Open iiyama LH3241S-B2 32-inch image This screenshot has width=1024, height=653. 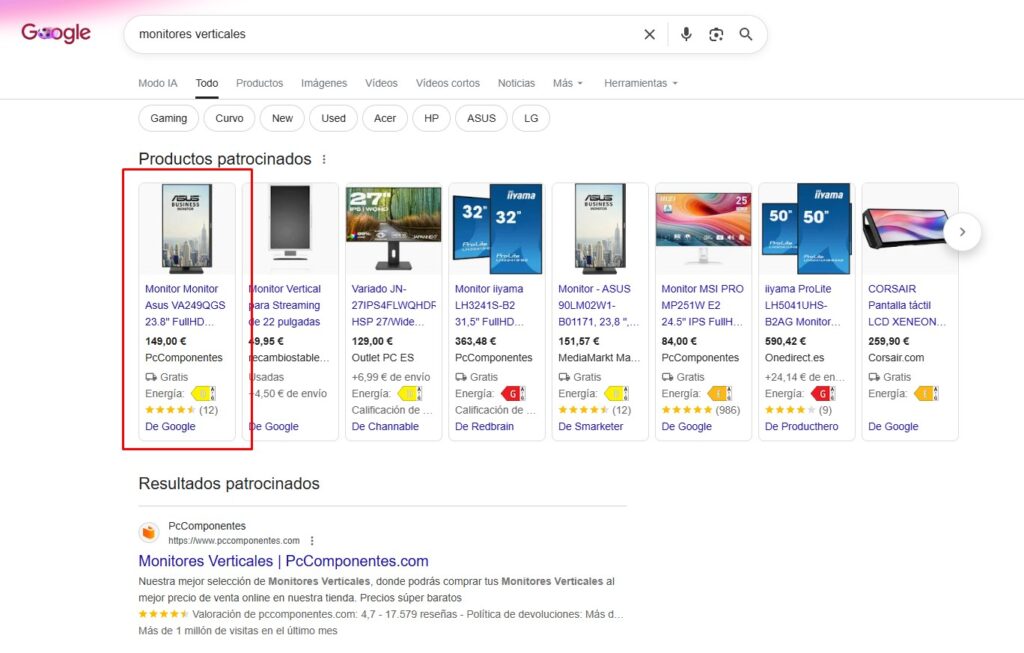[496, 228]
